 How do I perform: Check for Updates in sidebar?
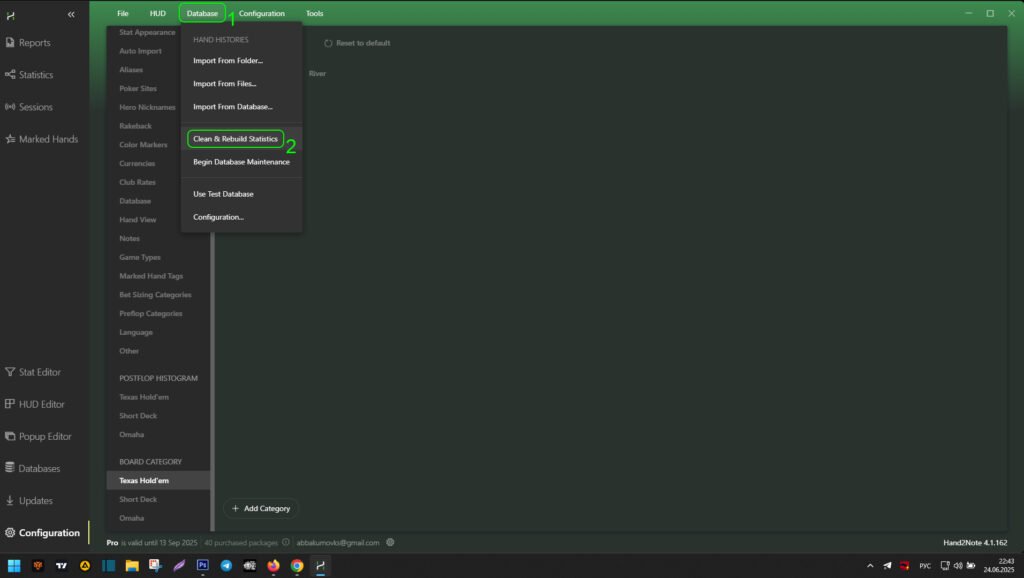(x=35, y=500)
